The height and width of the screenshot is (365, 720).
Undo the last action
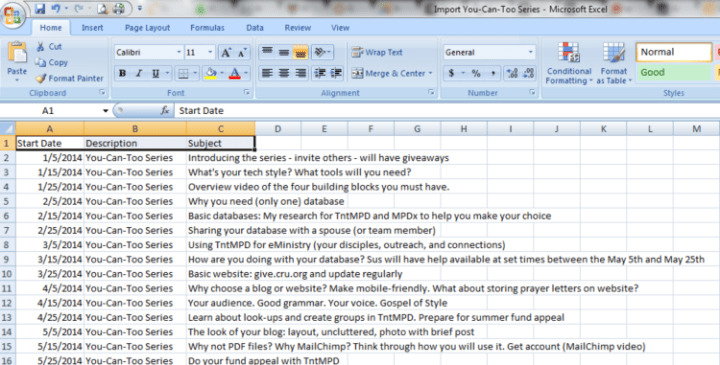point(56,9)
